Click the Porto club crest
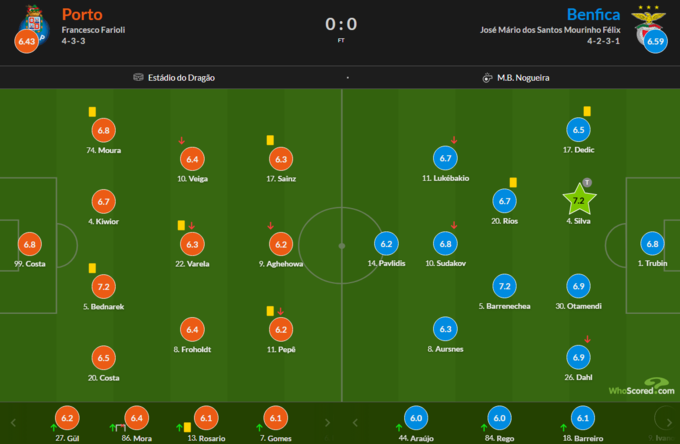The height and width of the screenshot is (444, 680). click(27, 20)
